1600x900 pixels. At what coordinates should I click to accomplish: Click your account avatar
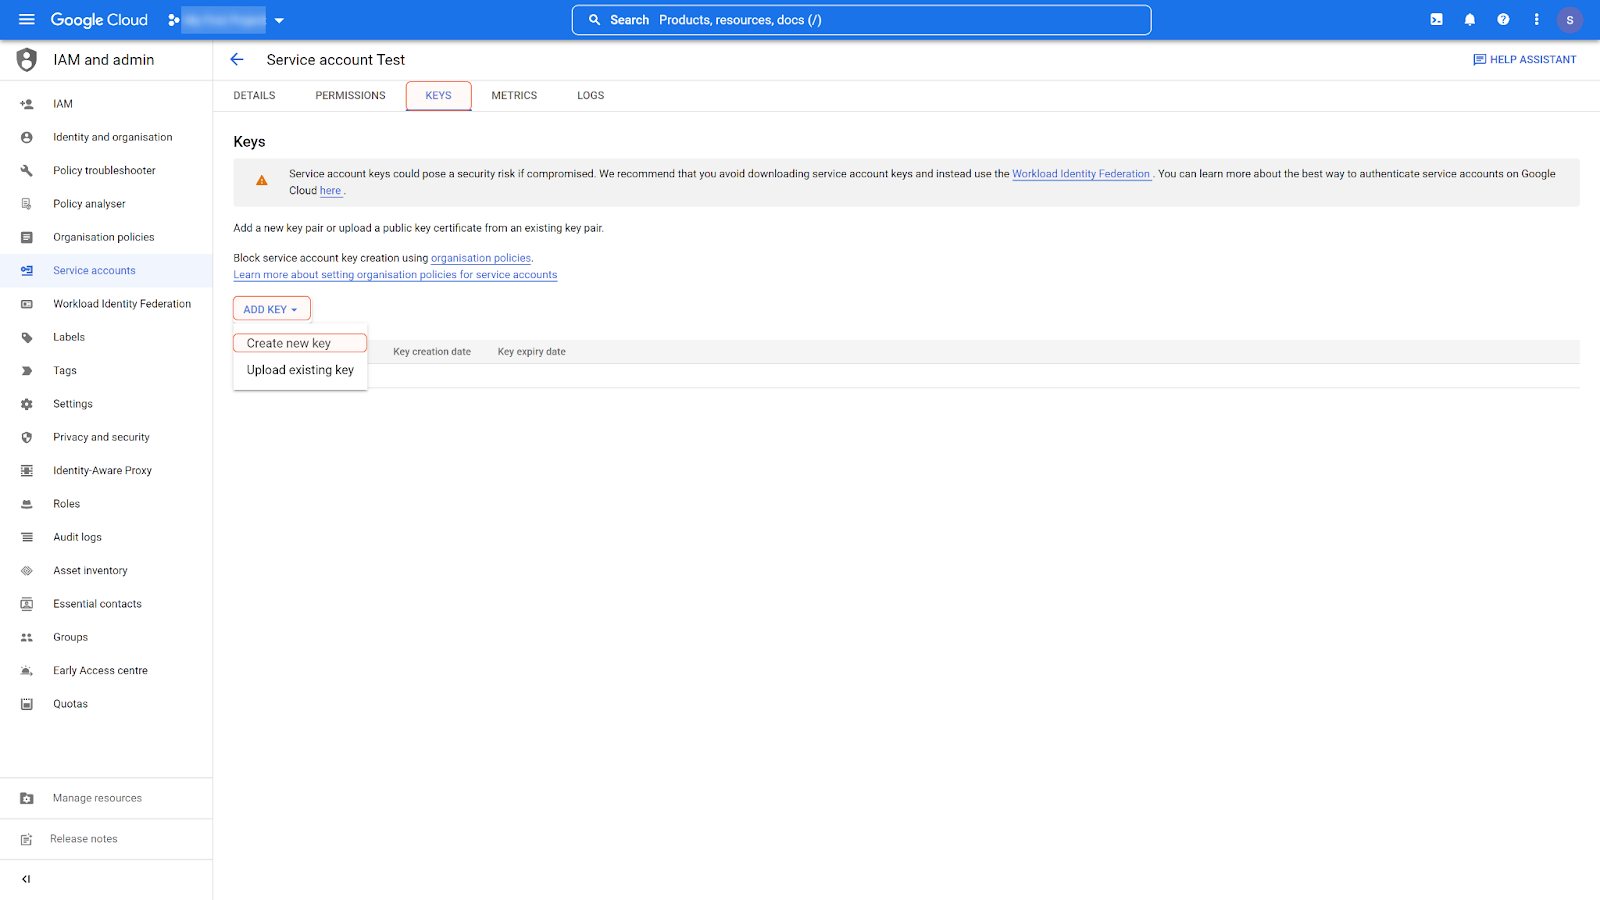pyautogui.click(x=1569, y=19)
